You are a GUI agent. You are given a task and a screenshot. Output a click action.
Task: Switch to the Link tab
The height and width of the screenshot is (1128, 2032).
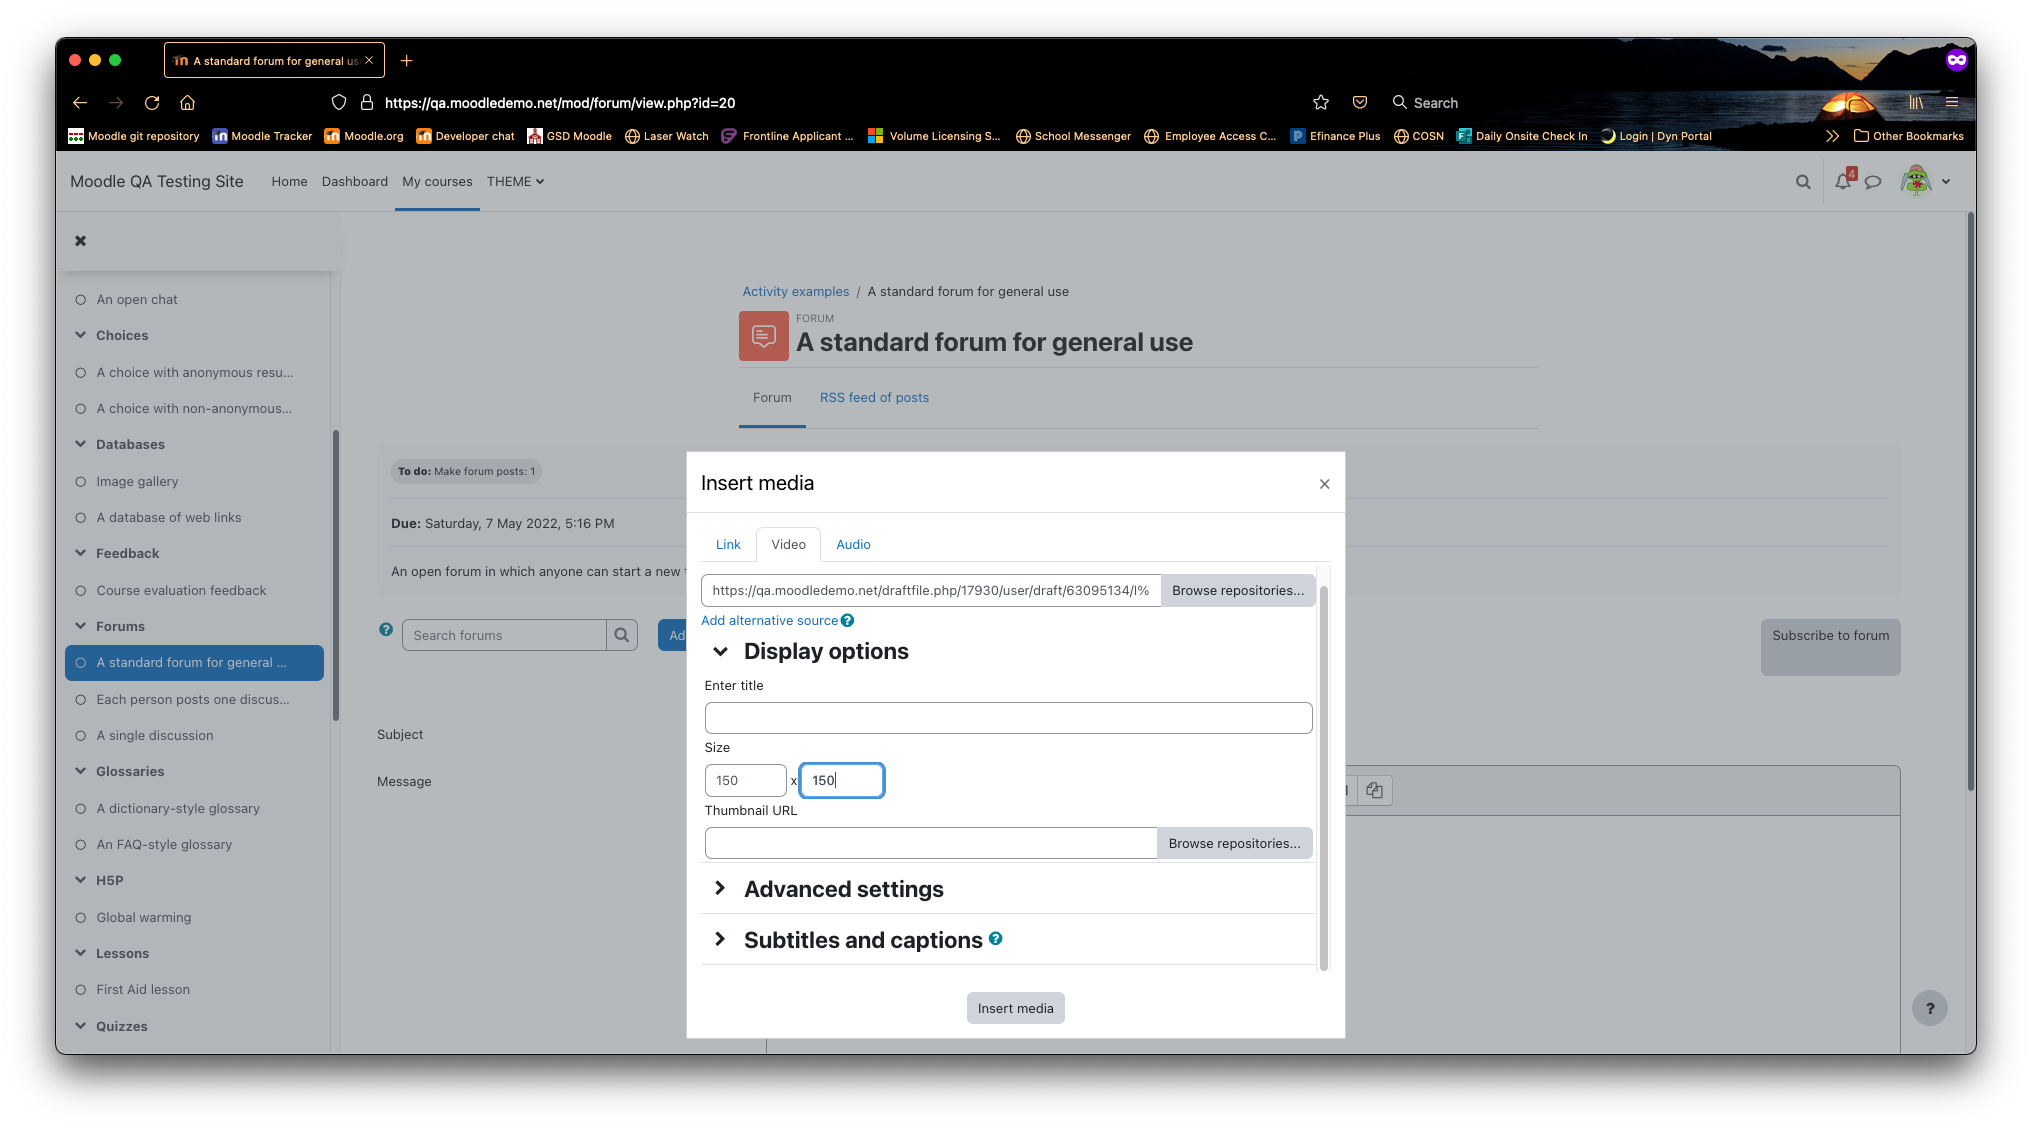coord(728,545)
